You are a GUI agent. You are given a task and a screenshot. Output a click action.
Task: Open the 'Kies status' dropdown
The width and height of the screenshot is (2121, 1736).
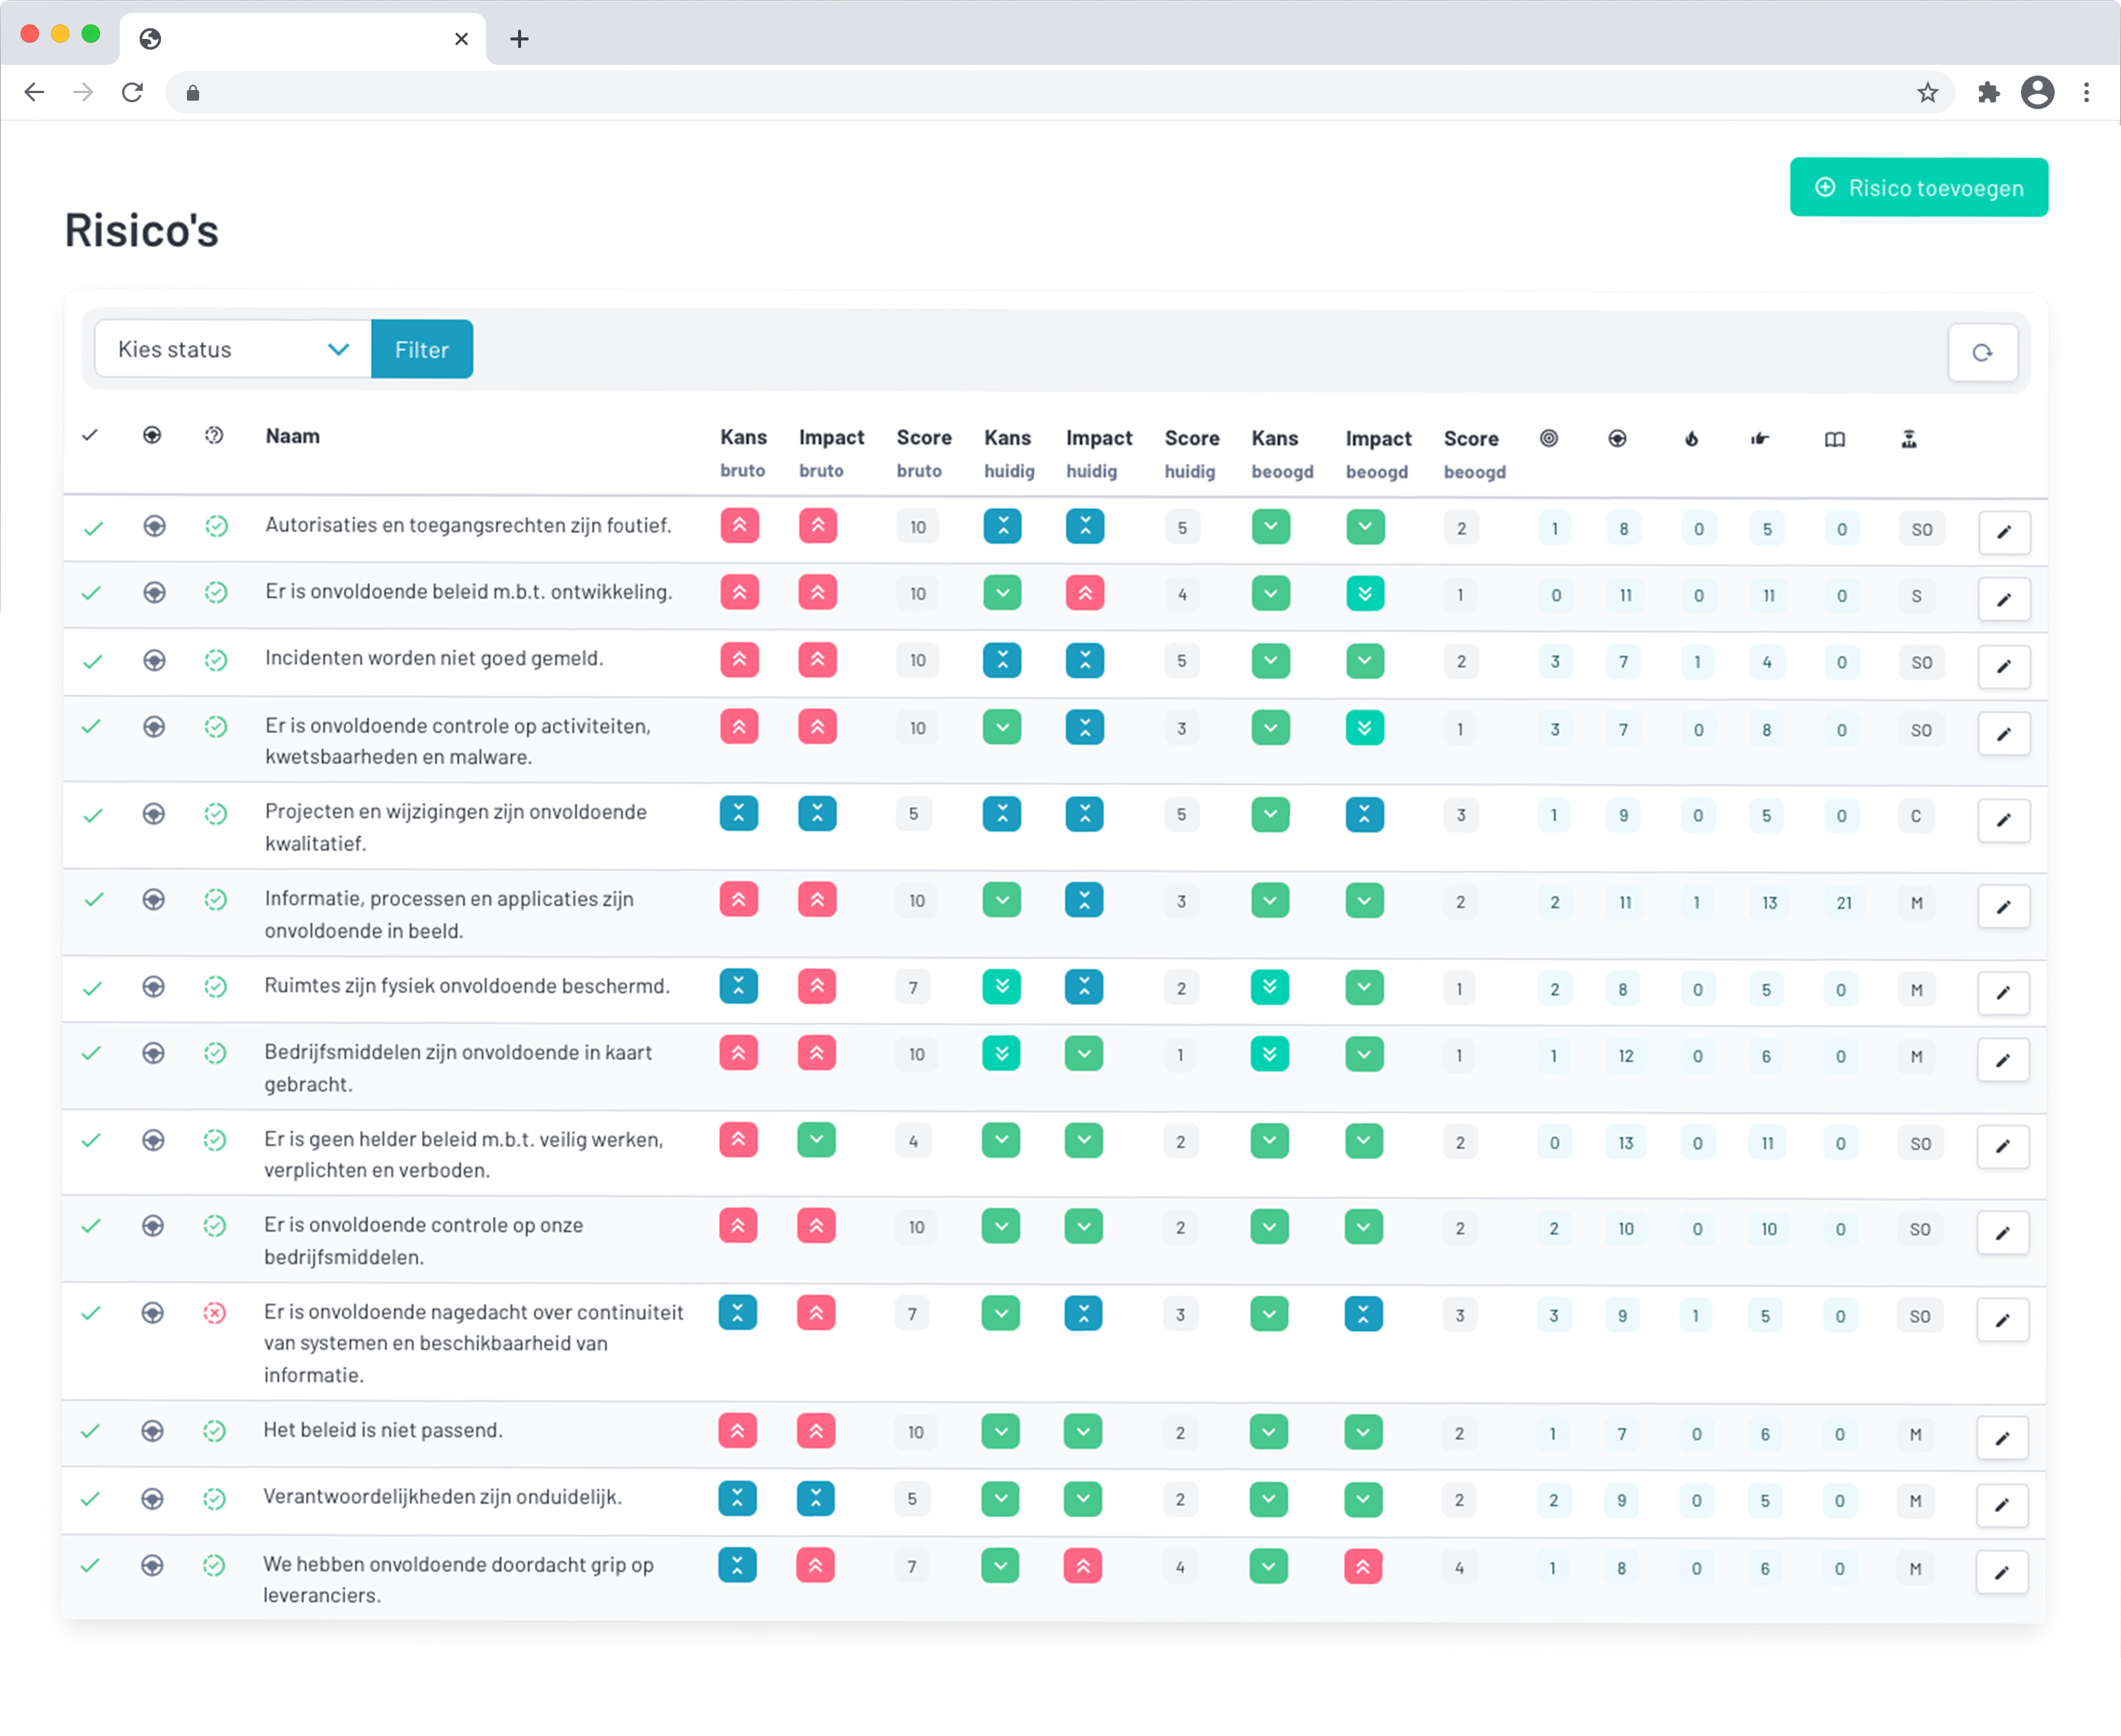click(x=232, y=349)
